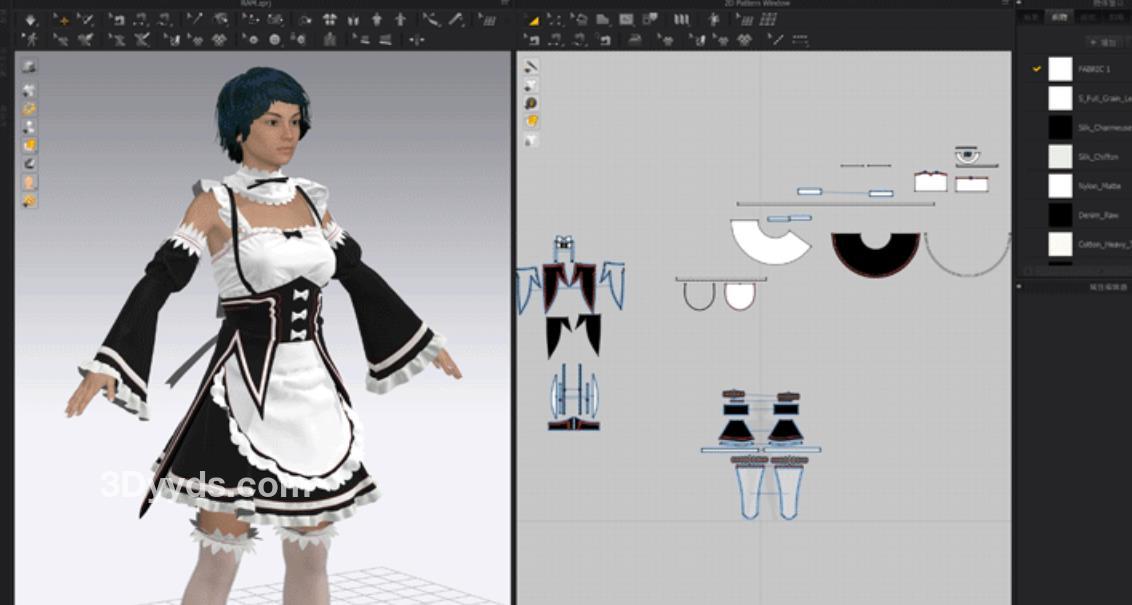Viewport: 1132px width, 605px height.
Task: Switch to the second tab in right panel
Action: pyautogui.click(x=1060, y=17)
